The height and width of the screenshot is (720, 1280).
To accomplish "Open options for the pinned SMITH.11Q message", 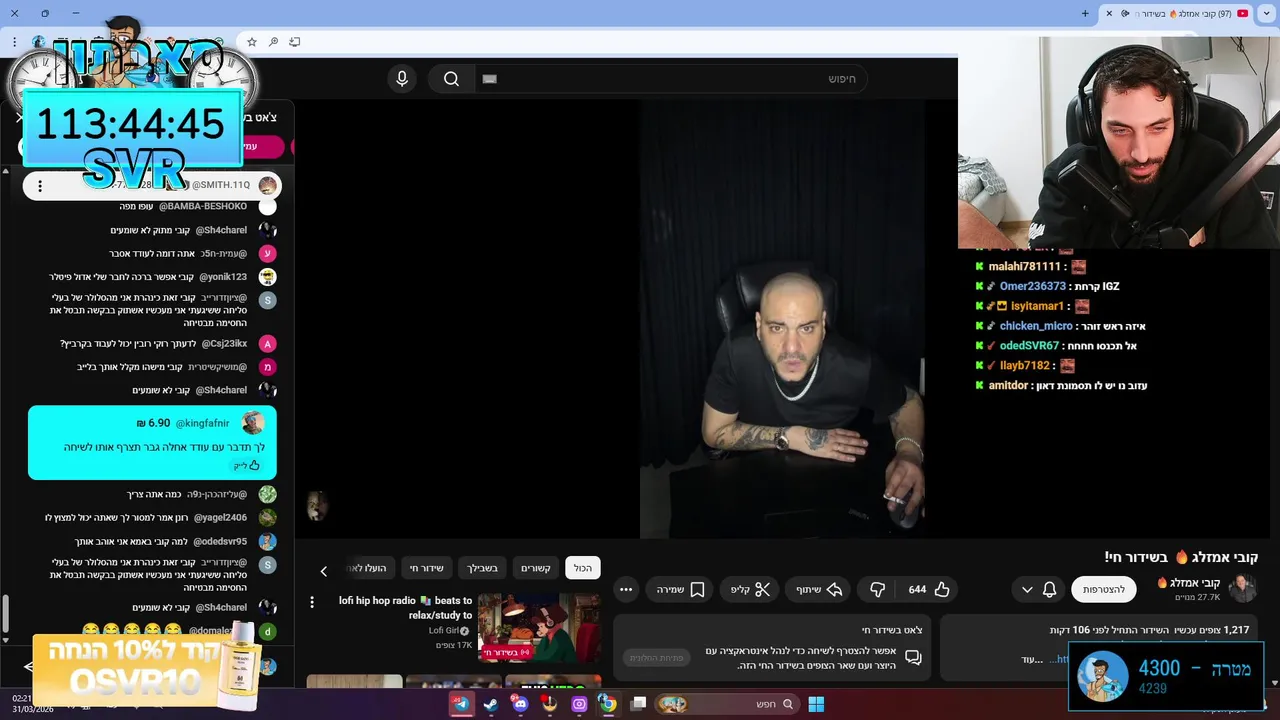I will coord(40,185).
